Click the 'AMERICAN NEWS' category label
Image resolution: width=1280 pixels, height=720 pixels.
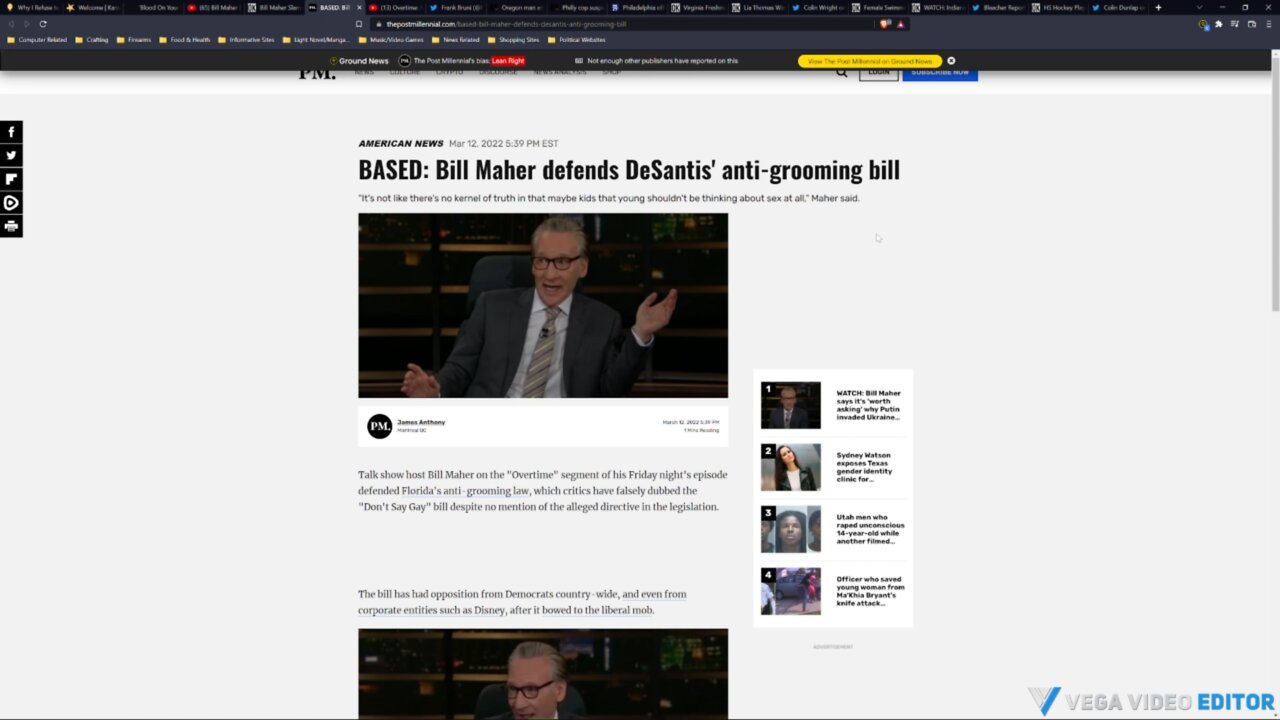pyautogui.click(x=401, y=143)
